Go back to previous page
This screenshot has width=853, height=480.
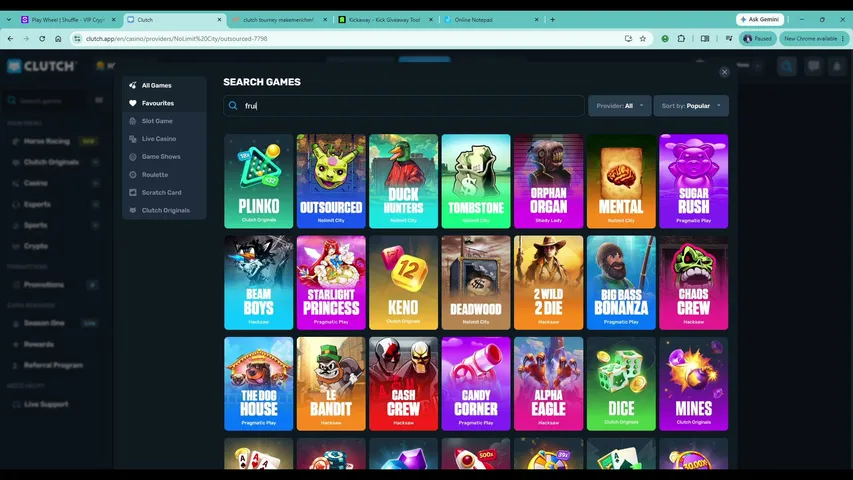pos(10,39)
